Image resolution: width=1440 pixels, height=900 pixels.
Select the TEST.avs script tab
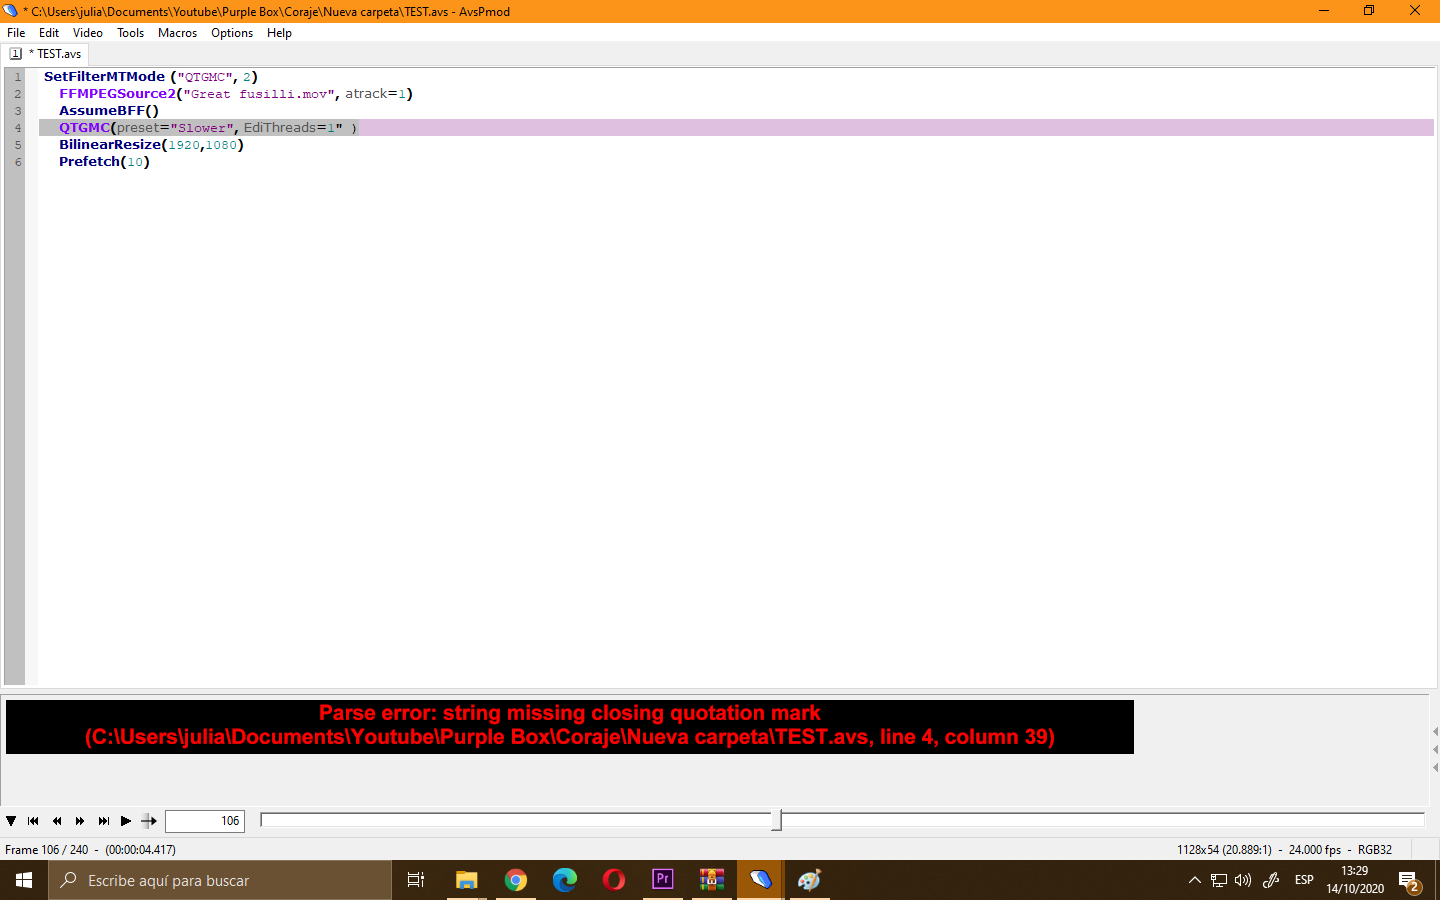tap(47, 54)
